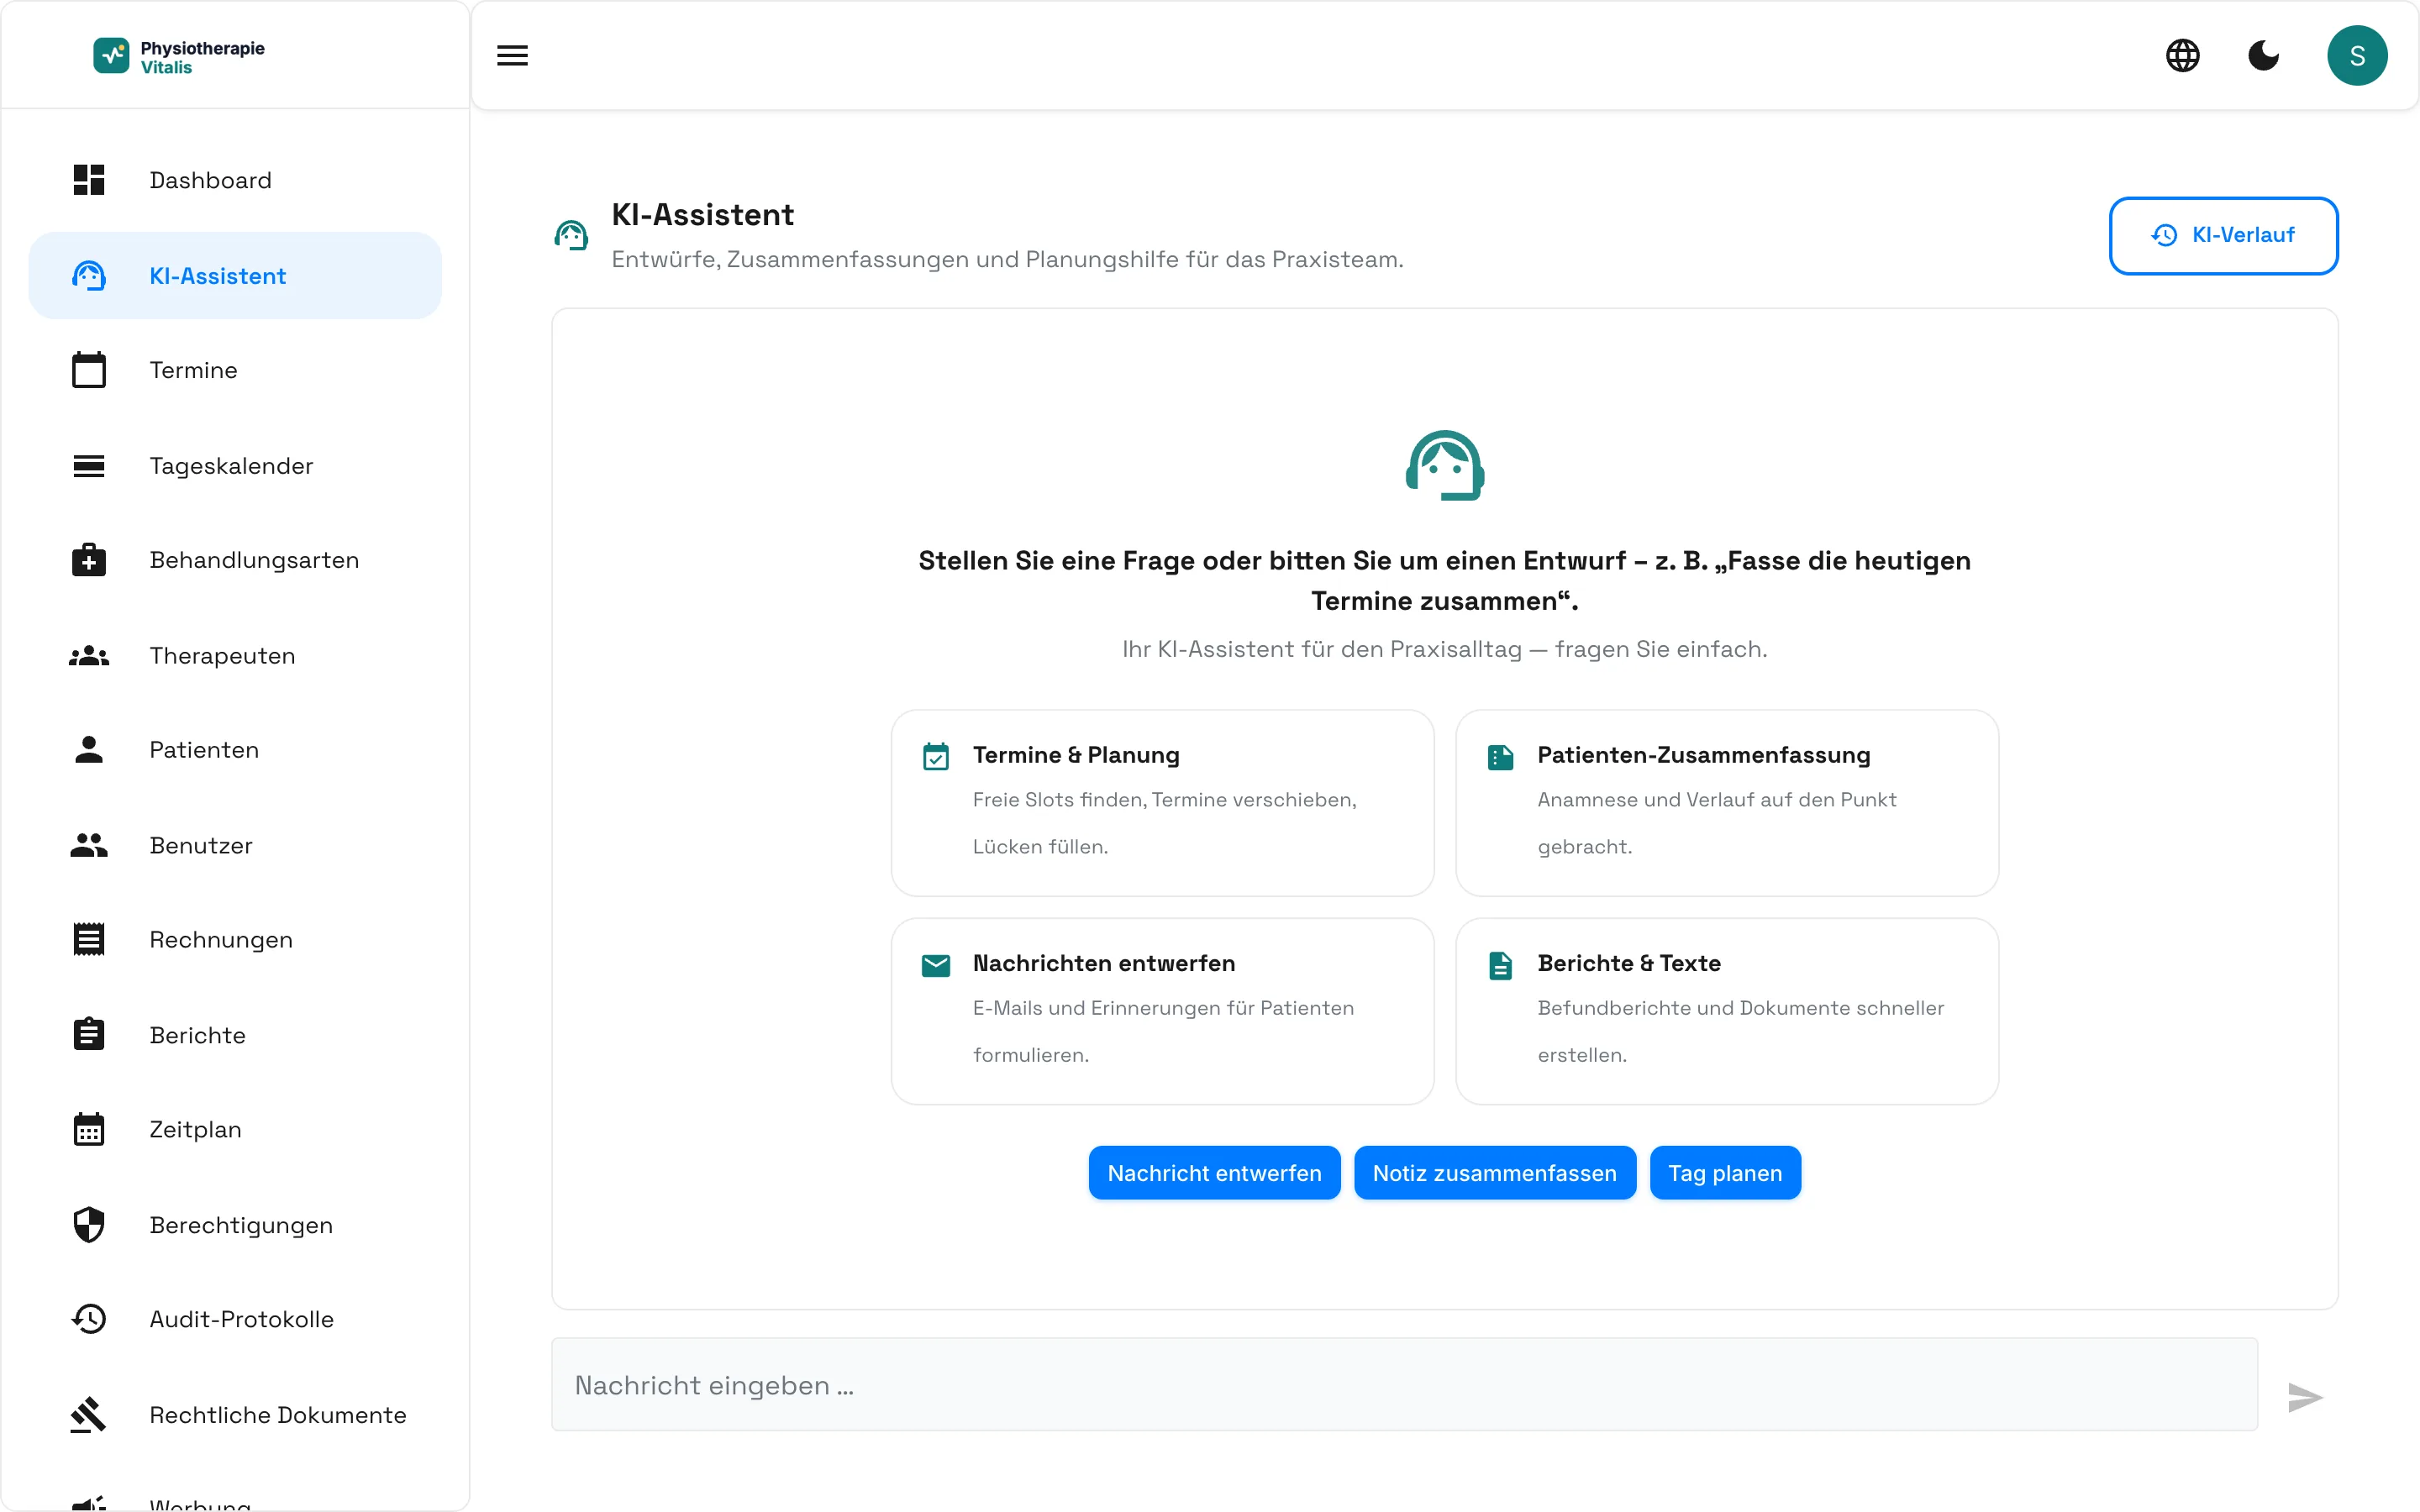
Task: Click the Behandlungsarten medical bag icon
Action: 89,560
